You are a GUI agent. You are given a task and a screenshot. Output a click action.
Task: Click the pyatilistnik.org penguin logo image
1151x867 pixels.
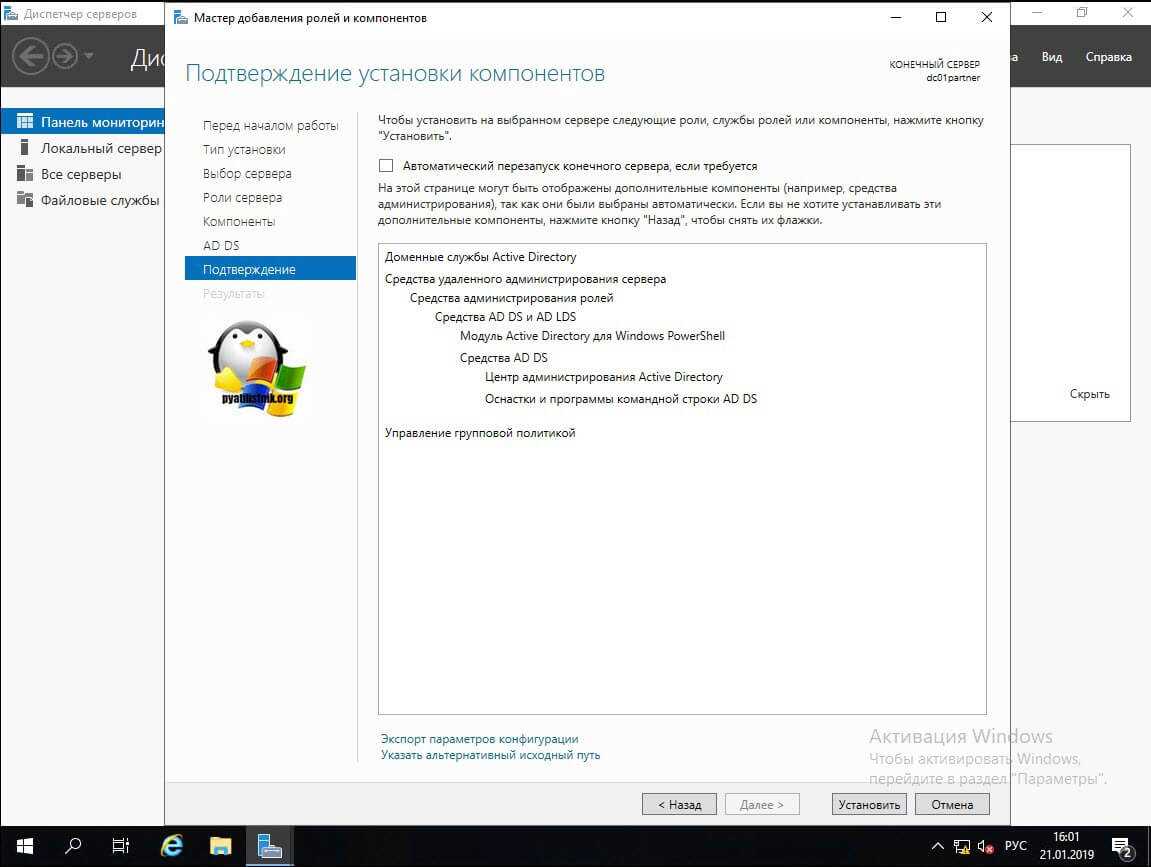click(257, 369)
